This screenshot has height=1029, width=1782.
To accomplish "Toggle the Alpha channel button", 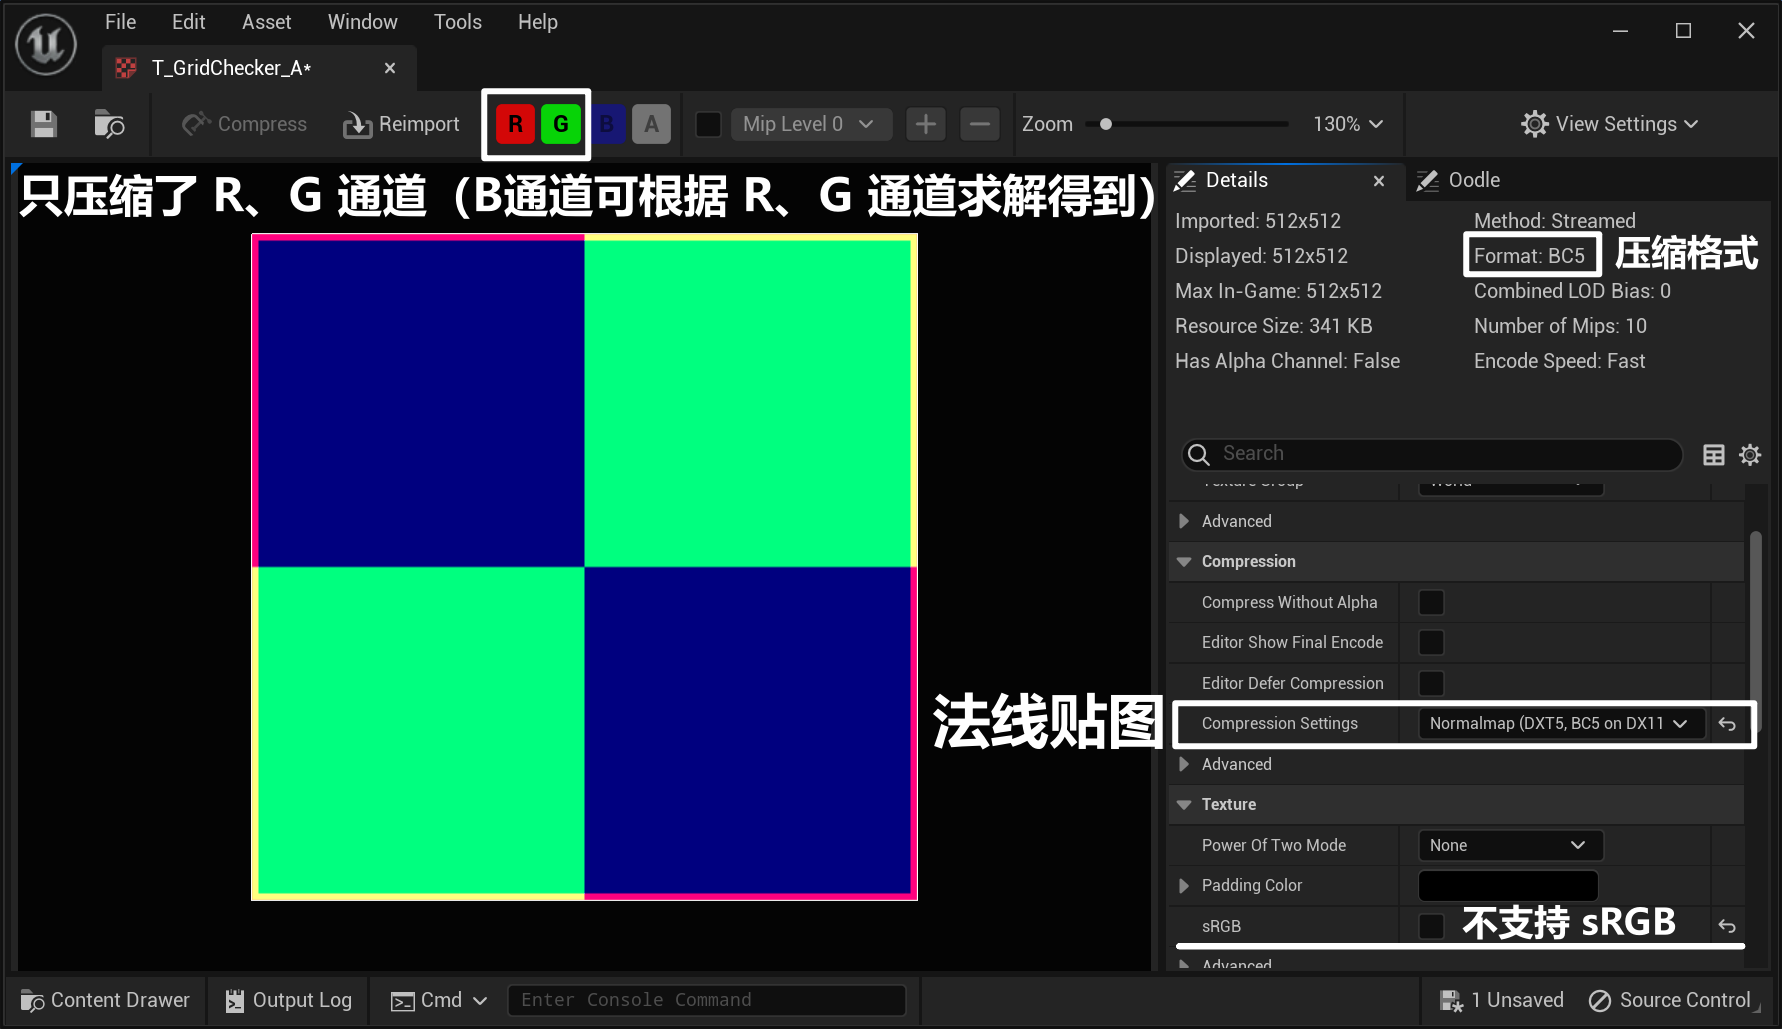I will click(x=651, y=124).
